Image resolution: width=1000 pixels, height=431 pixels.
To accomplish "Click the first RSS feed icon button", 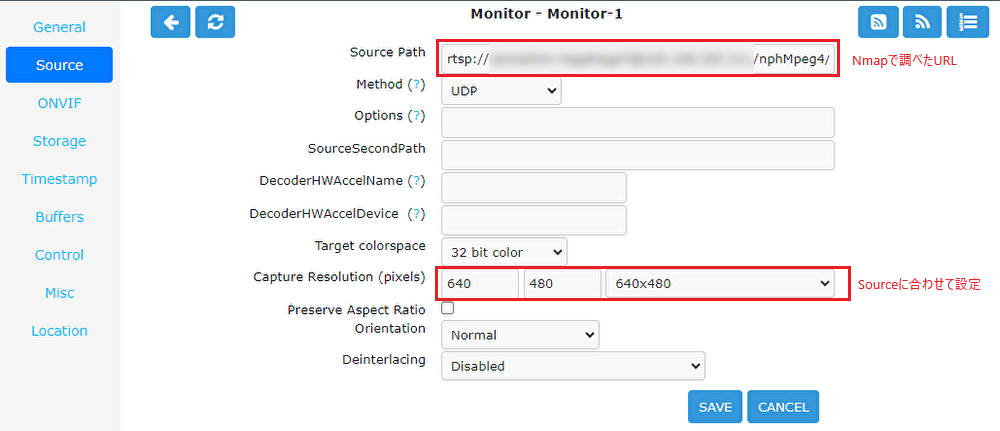I will pos(879,22).
